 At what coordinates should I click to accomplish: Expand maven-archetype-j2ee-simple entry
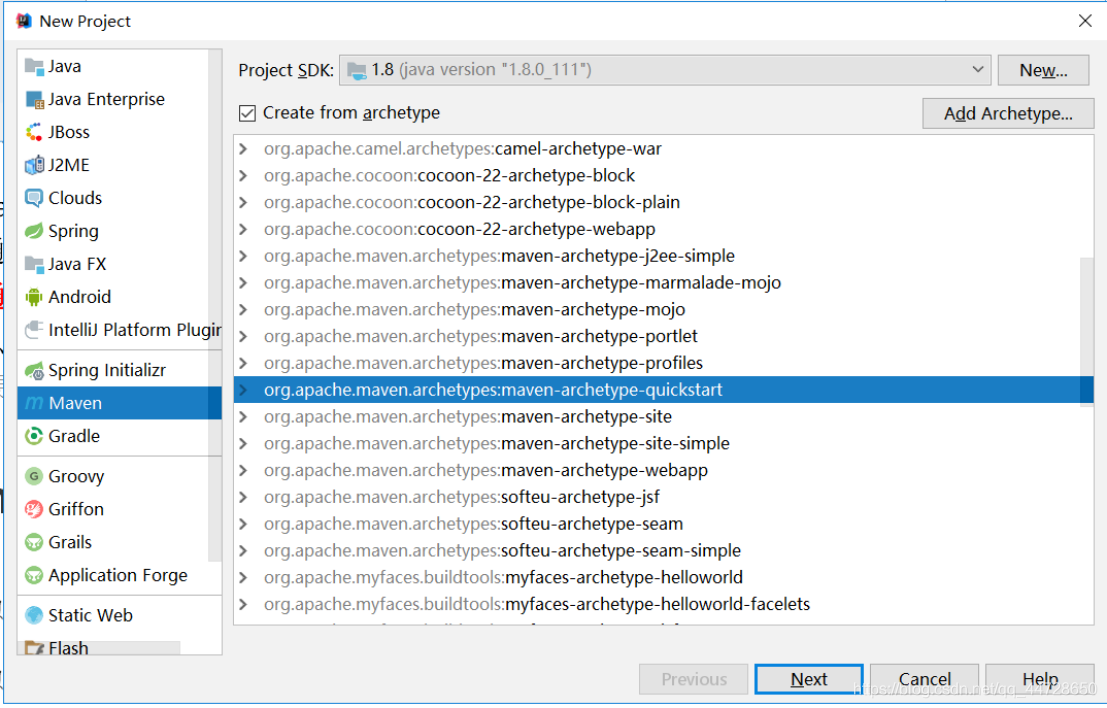pos(244,256)
